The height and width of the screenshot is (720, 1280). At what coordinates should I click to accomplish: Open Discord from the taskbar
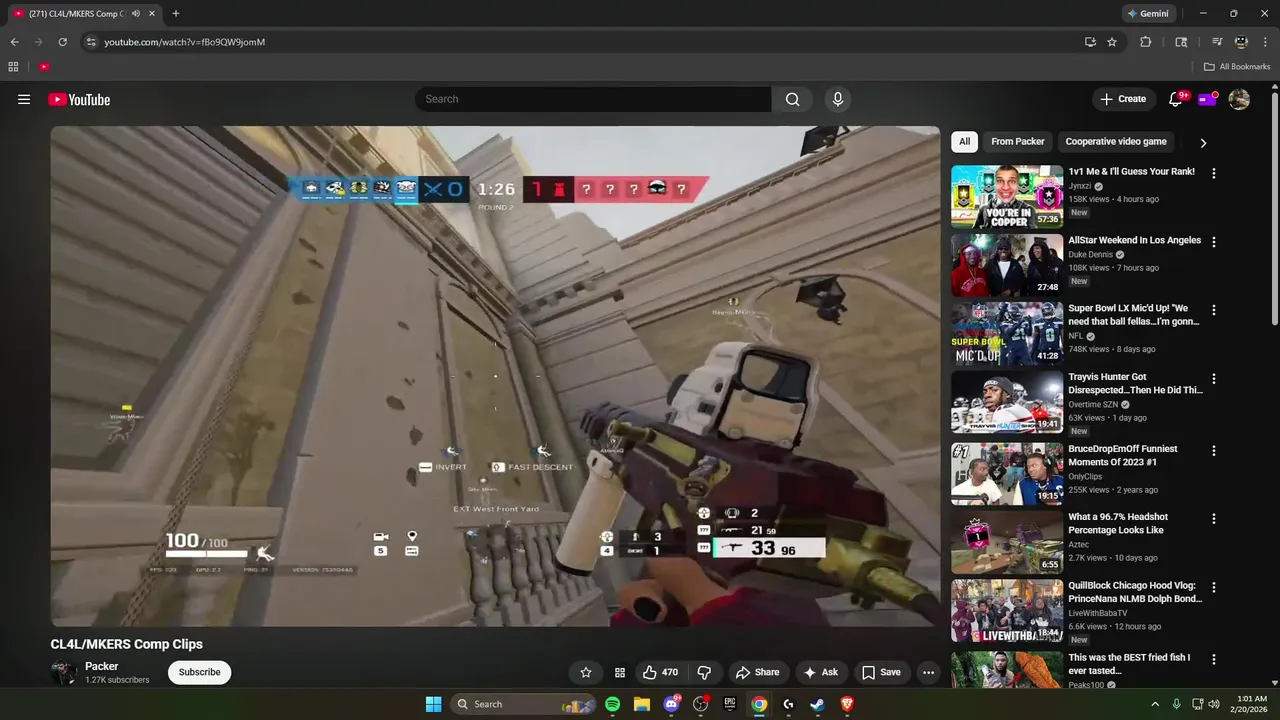[x=671, y=704]
